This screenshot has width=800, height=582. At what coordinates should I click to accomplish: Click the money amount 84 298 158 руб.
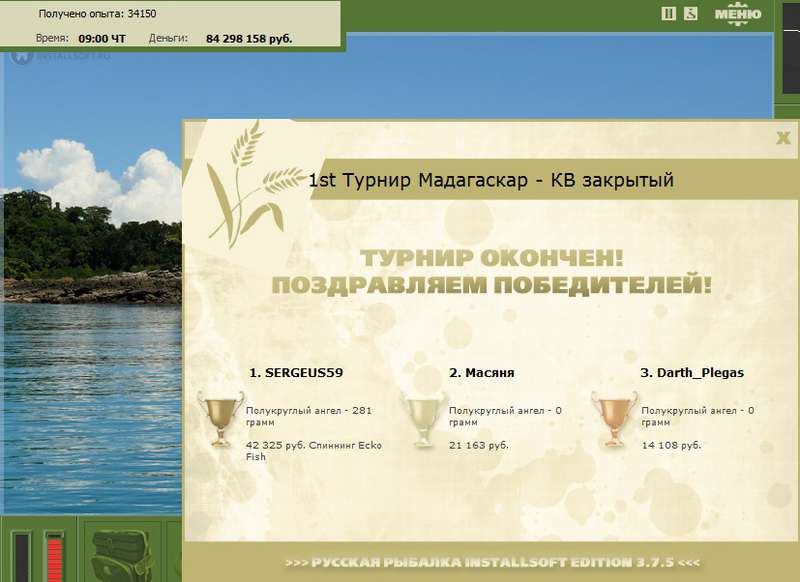249,39
